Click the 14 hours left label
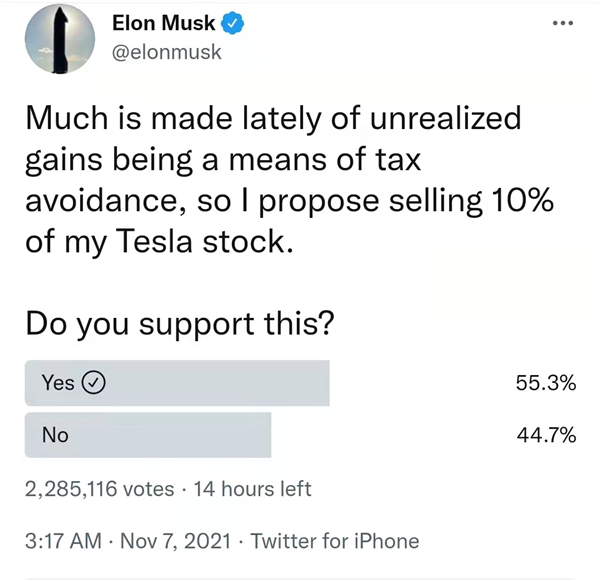This screenshot has height=582, width=600. (x=253, y=489)
